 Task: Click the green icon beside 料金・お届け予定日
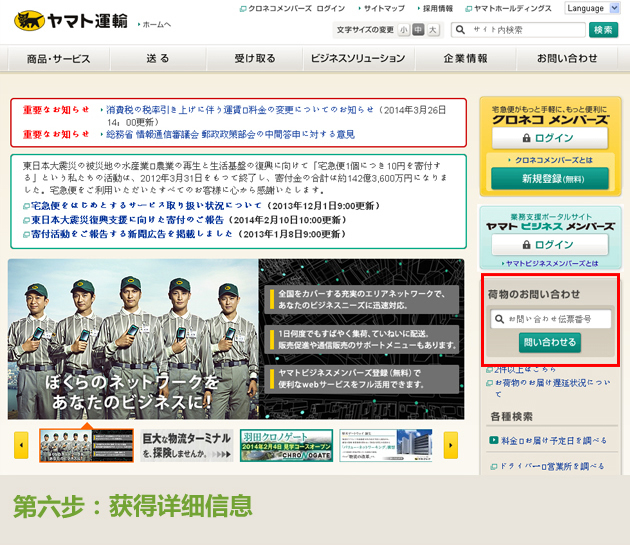494,440
